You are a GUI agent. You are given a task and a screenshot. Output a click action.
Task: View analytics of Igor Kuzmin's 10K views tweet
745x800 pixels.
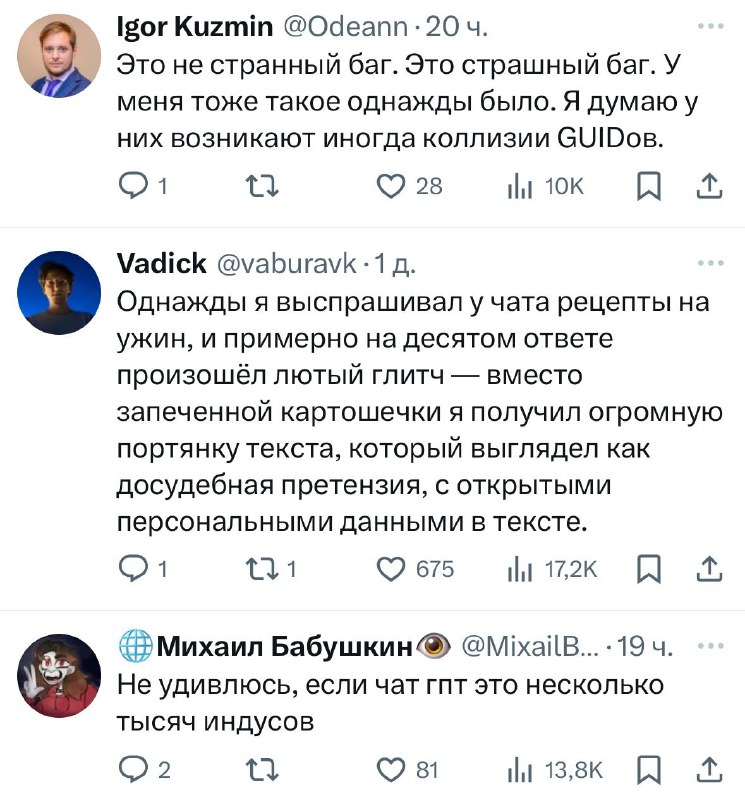pos(520,186)
